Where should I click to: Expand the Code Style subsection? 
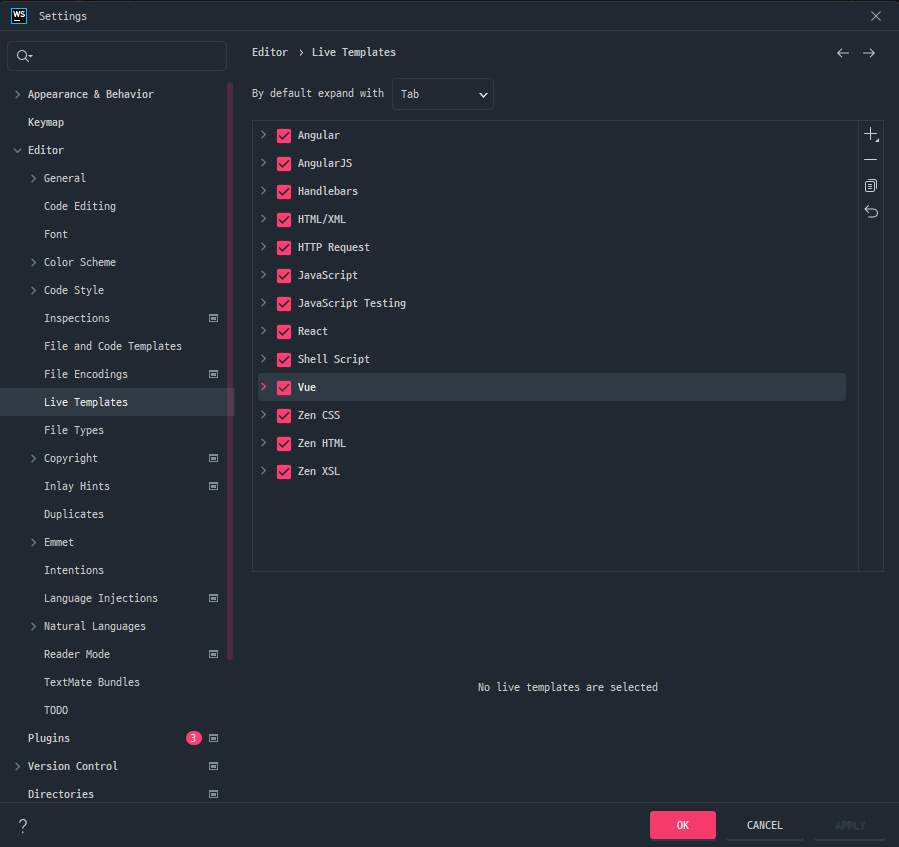click(x=33, y=290)
